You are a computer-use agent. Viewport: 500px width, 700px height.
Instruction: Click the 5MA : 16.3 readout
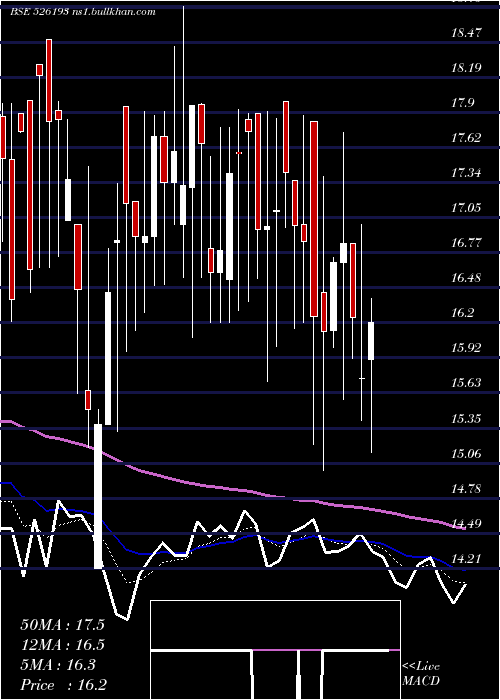[x=58, y=665]
